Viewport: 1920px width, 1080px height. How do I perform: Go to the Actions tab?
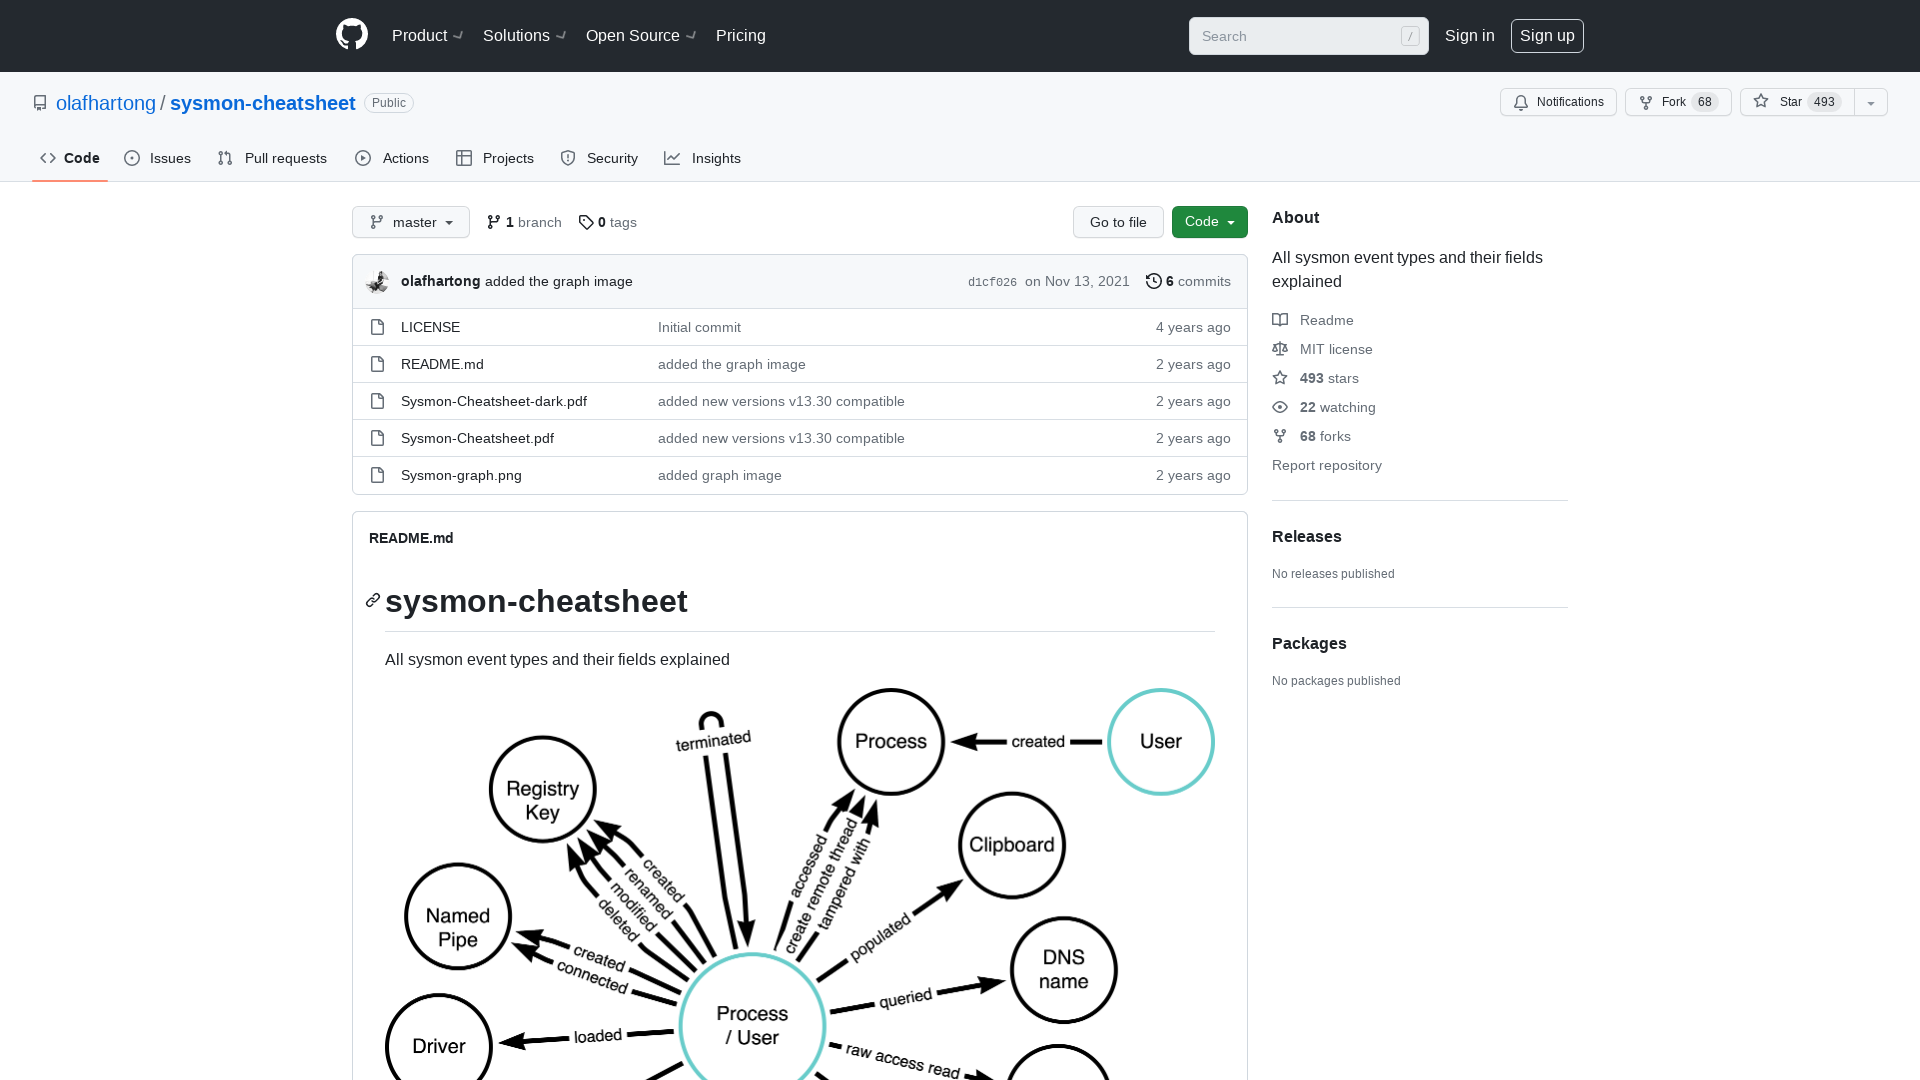392,158
